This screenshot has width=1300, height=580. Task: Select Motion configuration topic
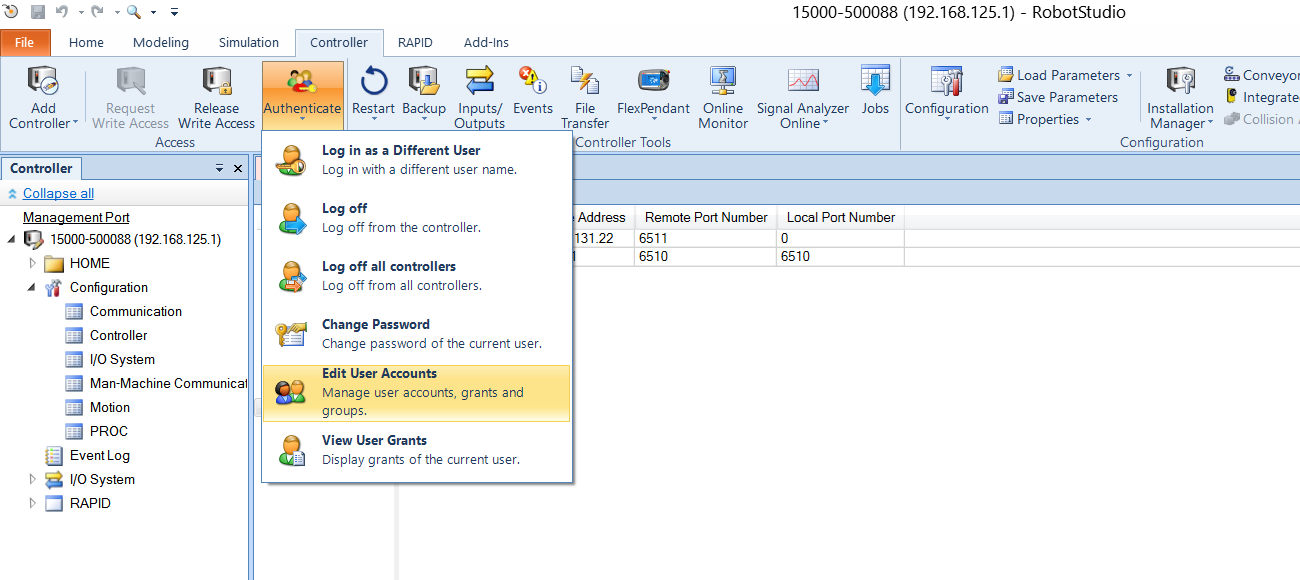(110, 407)
